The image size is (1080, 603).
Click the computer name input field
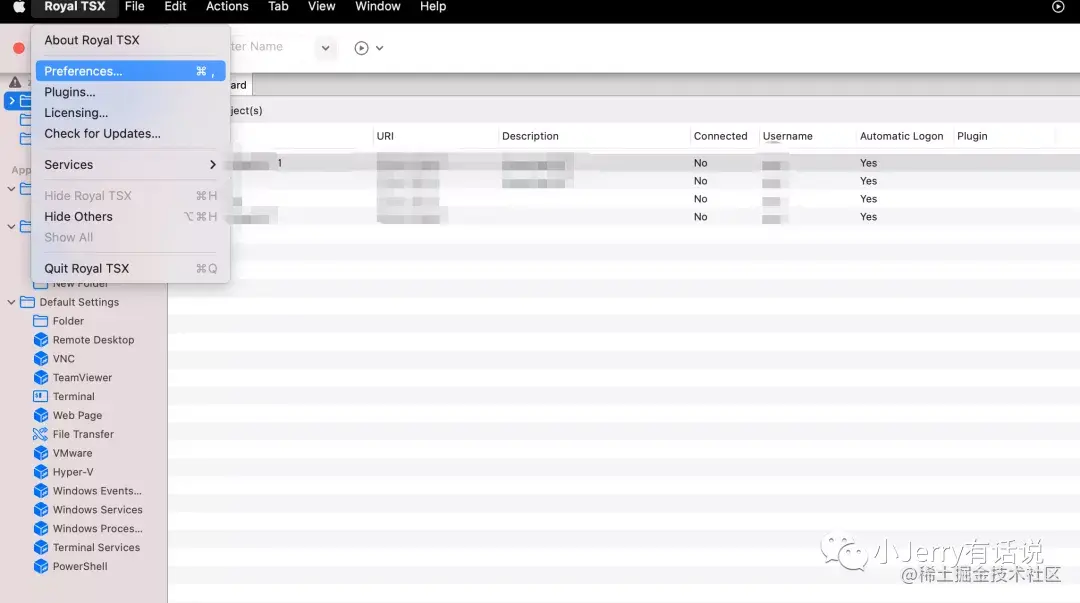[x=272, y=47]
